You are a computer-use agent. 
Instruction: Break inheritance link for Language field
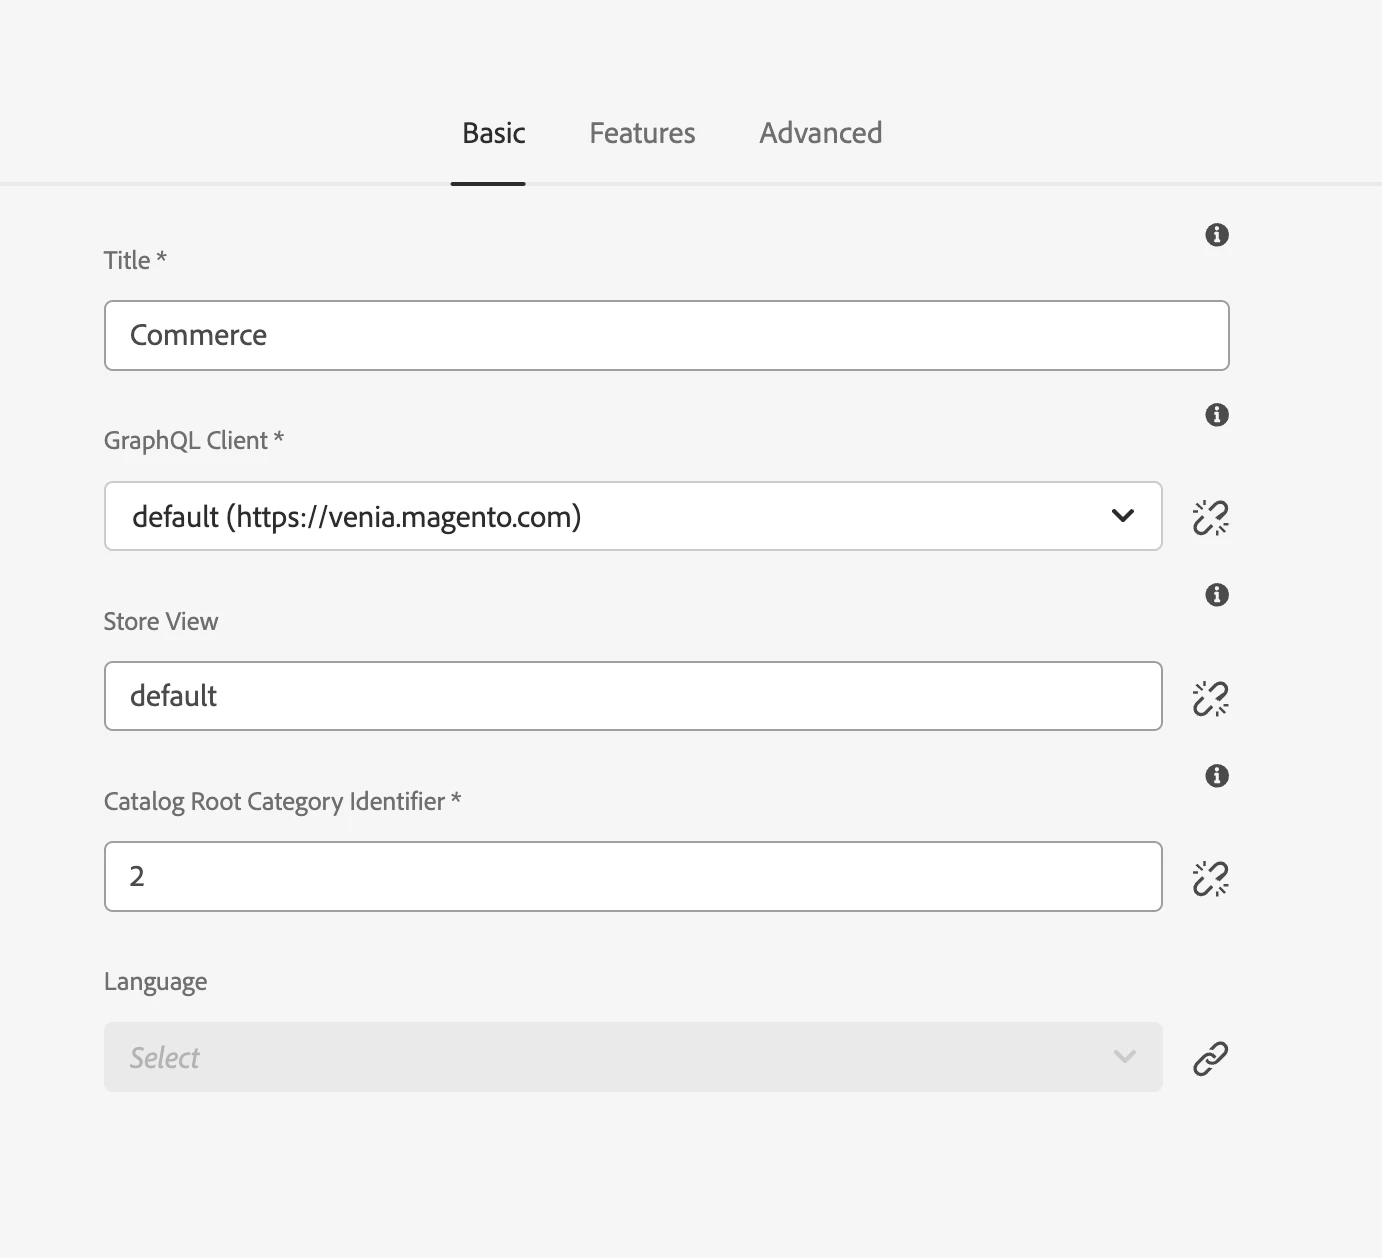(1210, 1058)
